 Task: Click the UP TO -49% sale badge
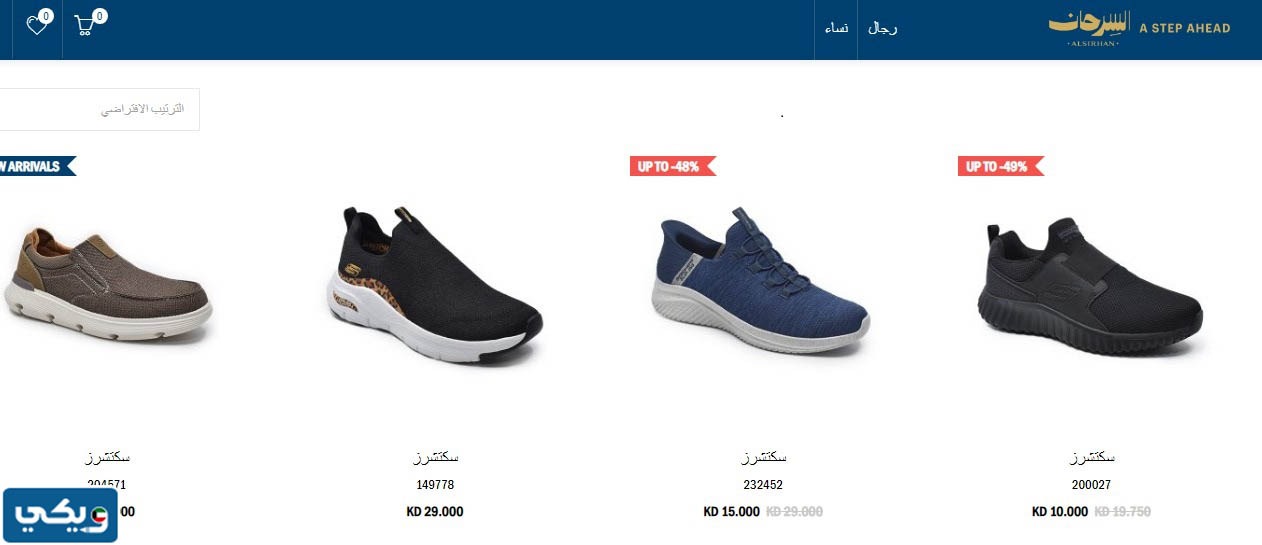(1001, 166)
